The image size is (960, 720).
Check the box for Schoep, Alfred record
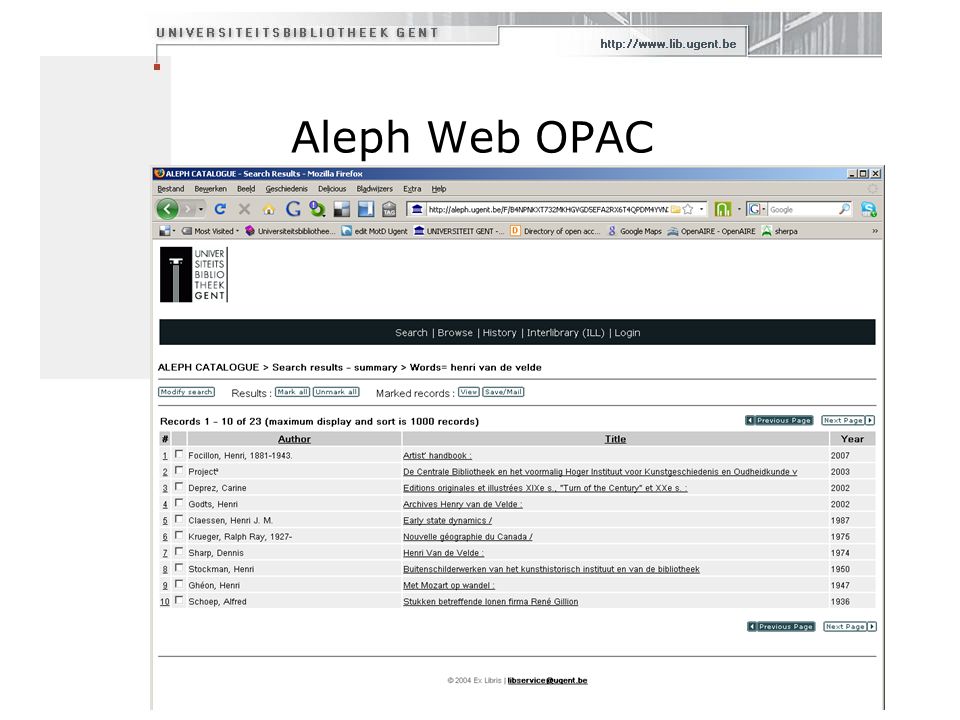click(x=179, y=600)
